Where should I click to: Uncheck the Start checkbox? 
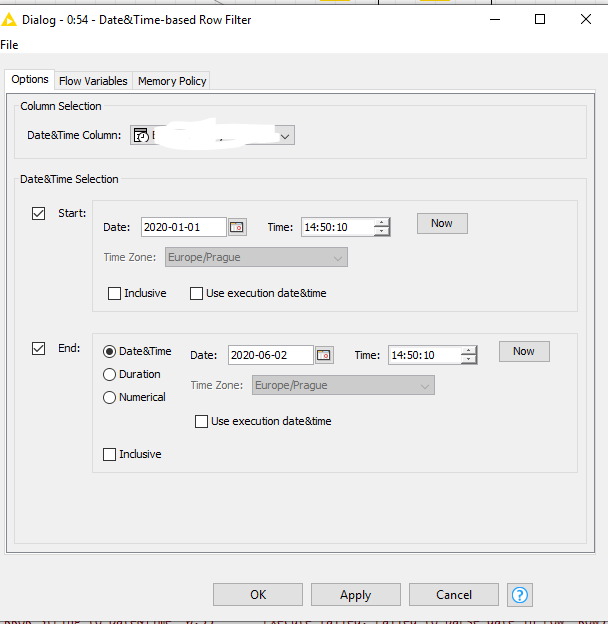coord(39,213)
